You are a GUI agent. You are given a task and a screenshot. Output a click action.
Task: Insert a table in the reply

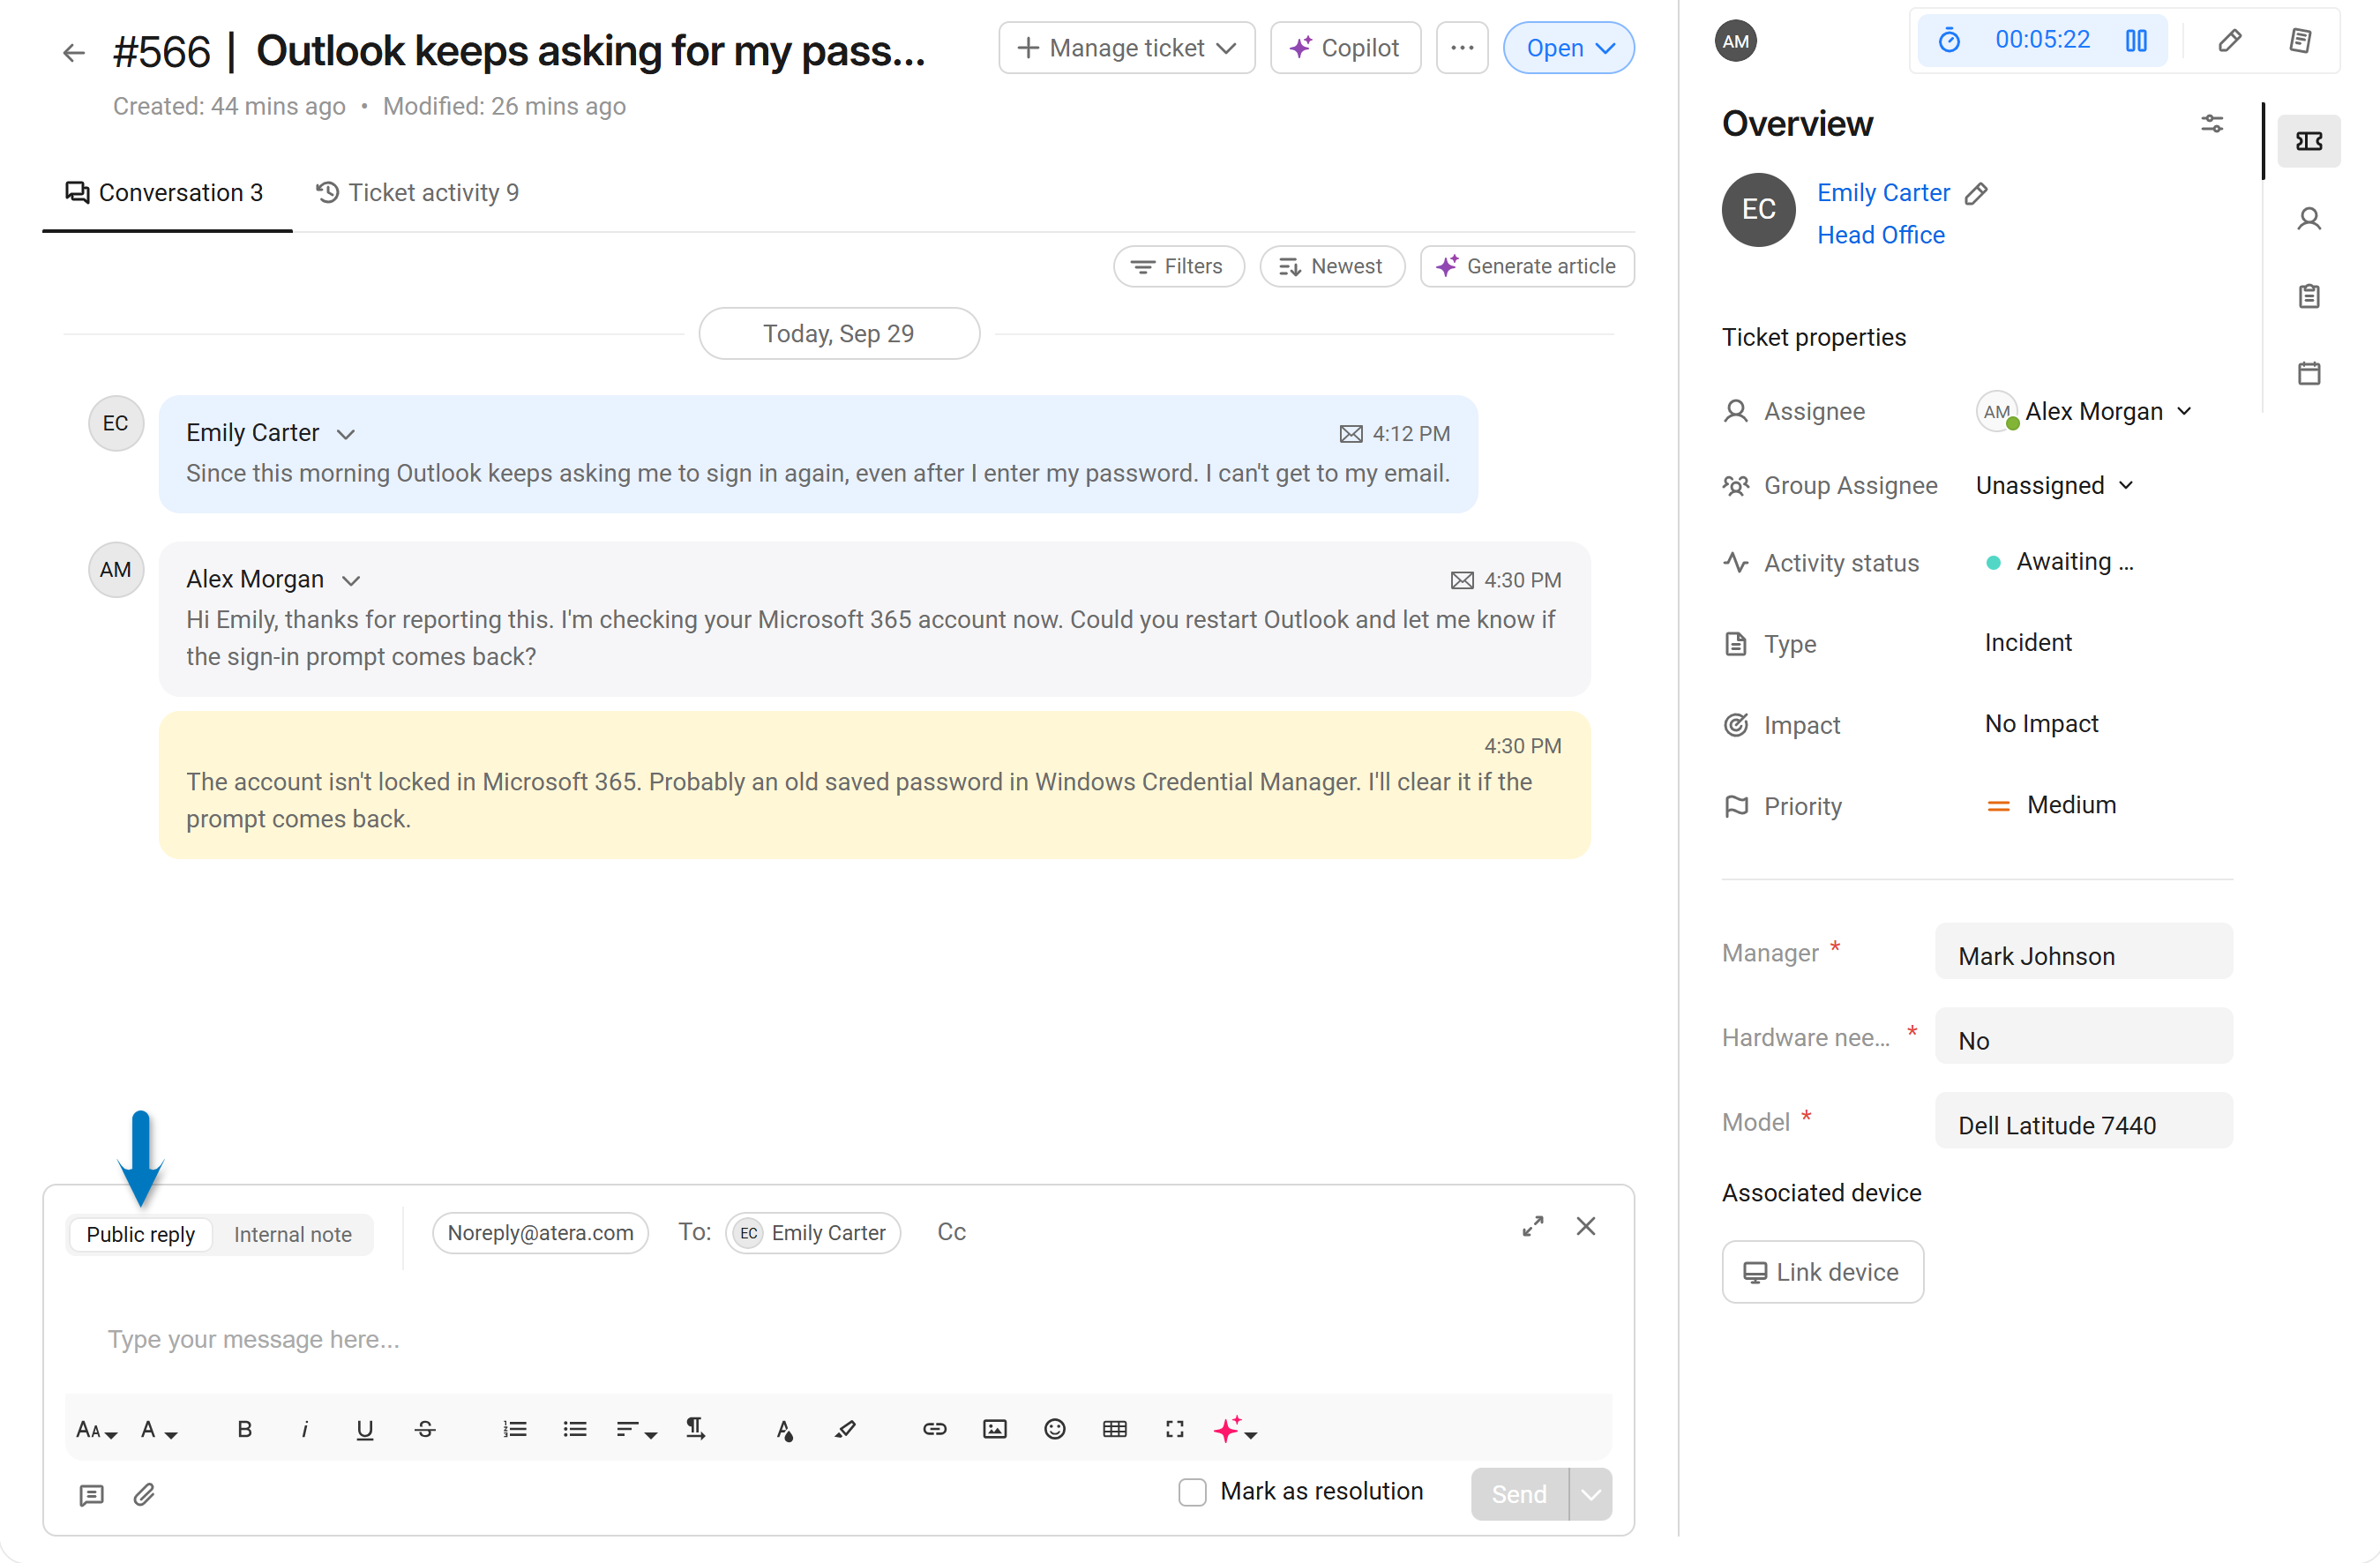1114,1429
